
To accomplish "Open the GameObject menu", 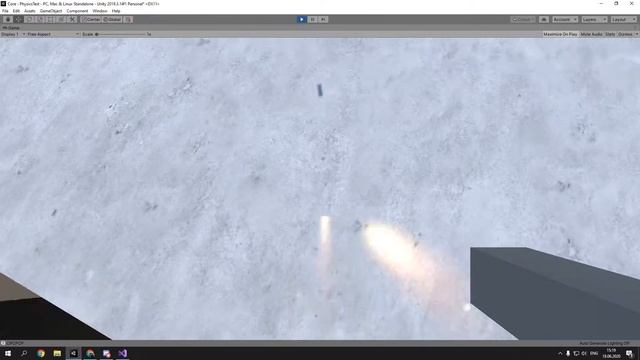I will click(51, 11).
